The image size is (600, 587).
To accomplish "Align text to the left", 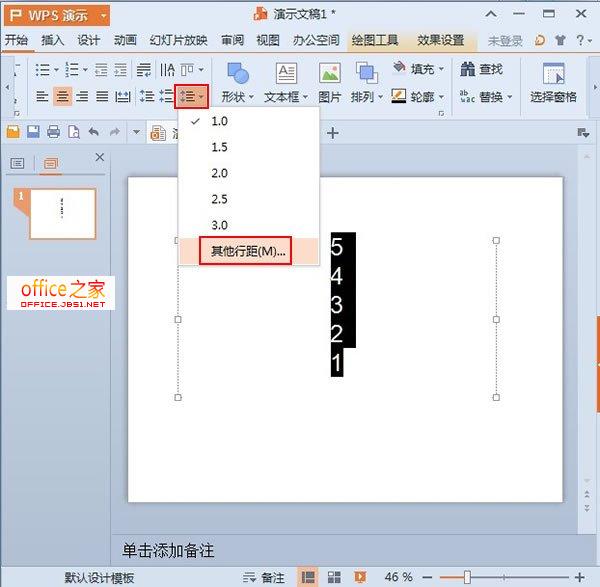I will pos(42,96).
